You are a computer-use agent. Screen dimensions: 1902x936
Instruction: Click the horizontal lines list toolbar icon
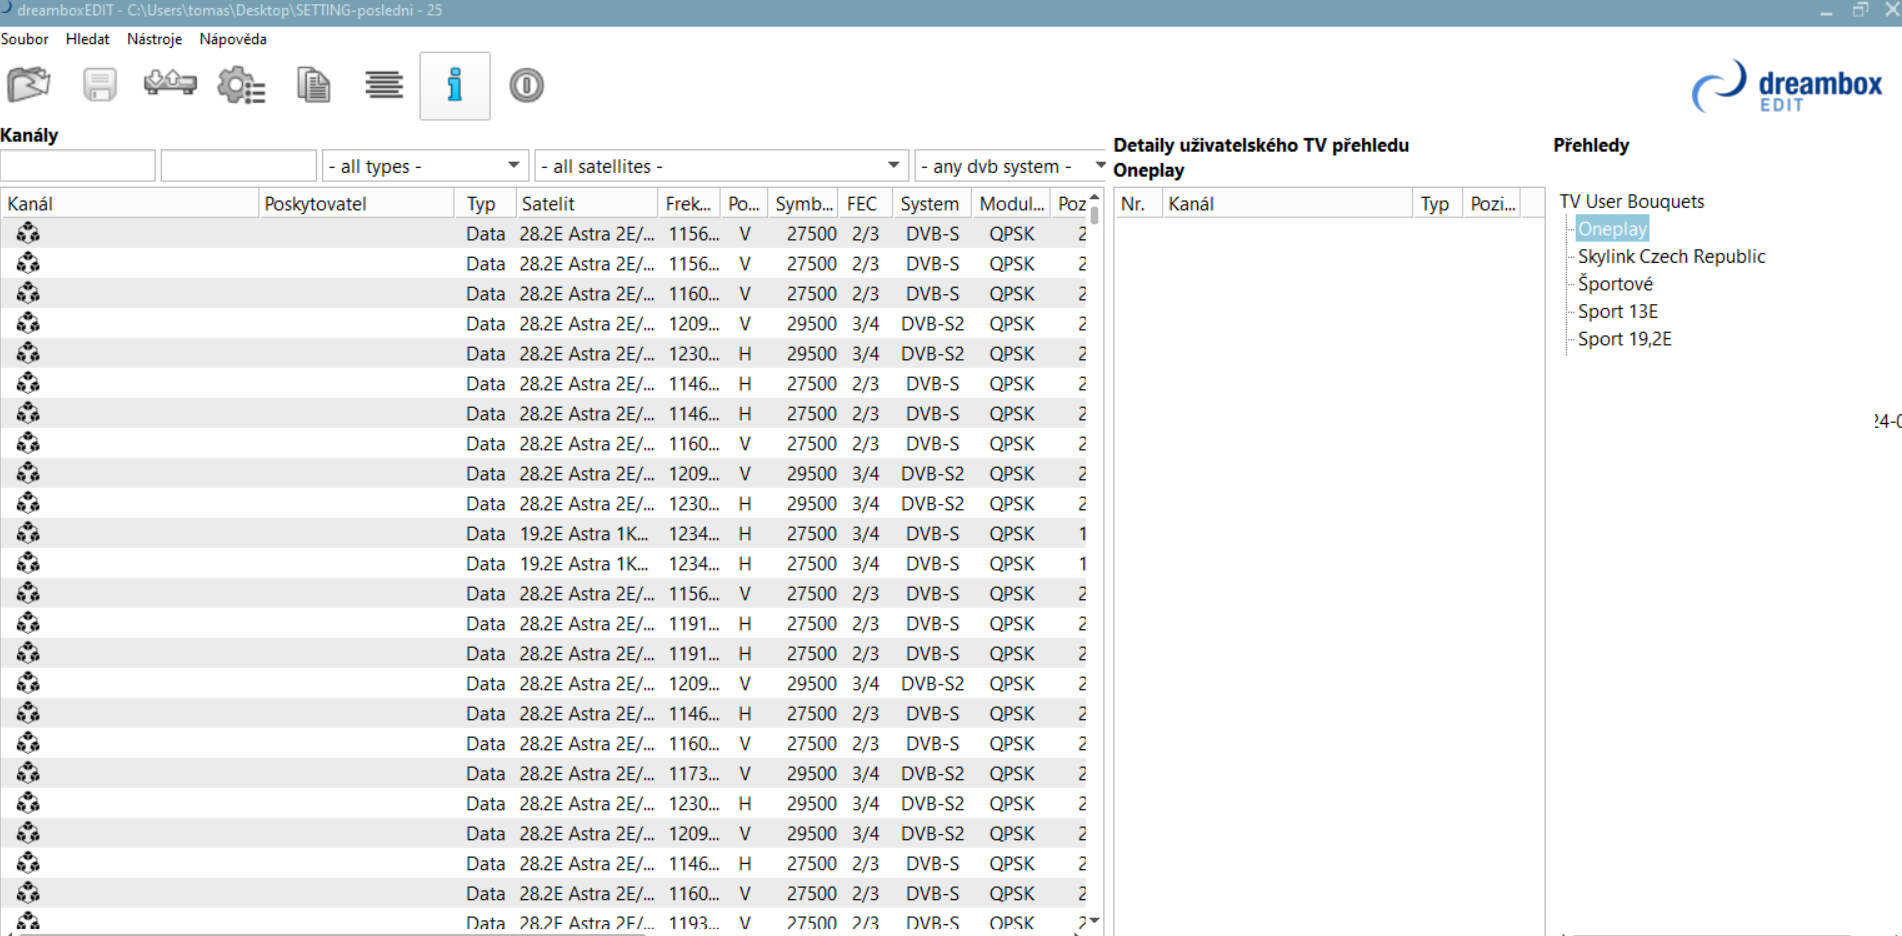pyautogui.click(x=384, y=85)
